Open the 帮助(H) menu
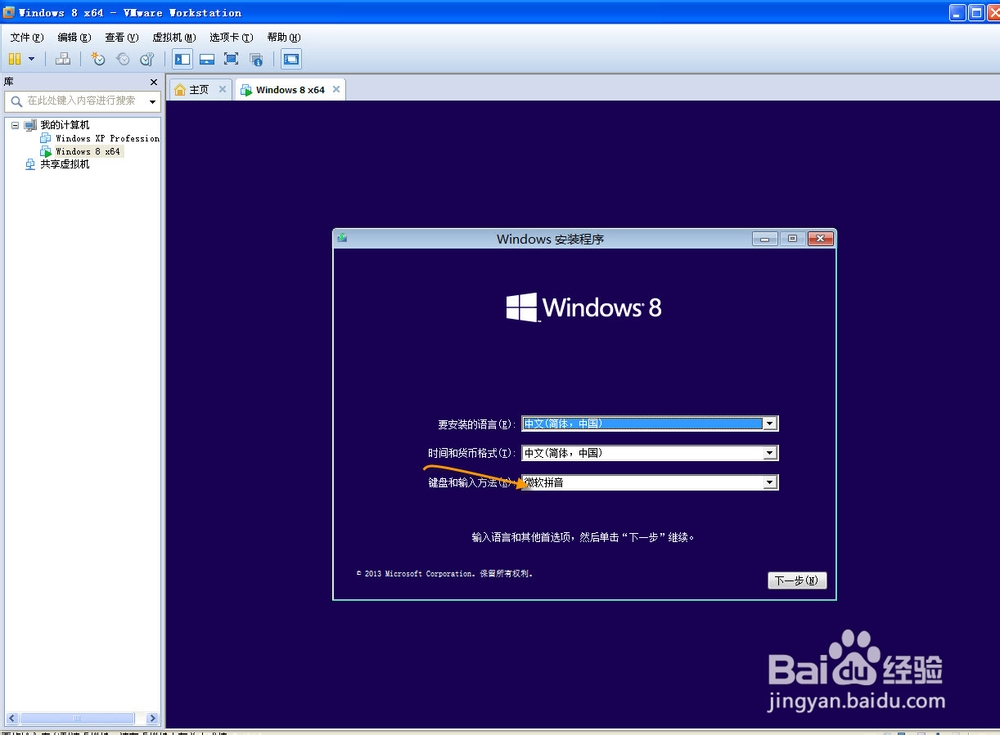Viewport: 1000px width, 735px height. tap(283, 37)
